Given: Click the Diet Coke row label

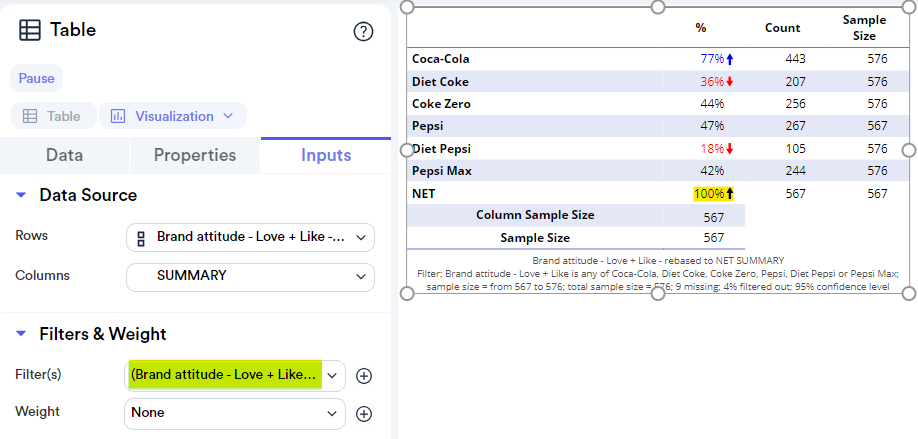Looking at the screenshot, I should pyautogui.click(x=440, y=82).
